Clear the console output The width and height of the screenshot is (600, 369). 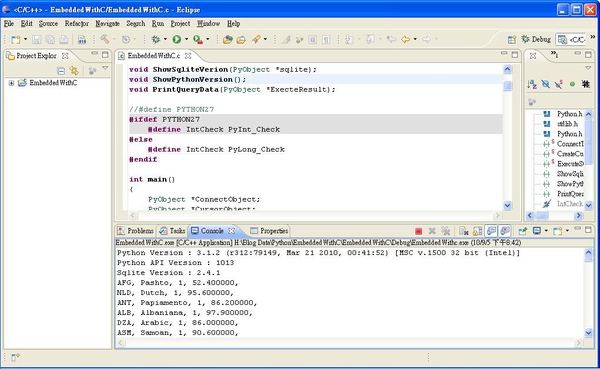click(464, 231)
